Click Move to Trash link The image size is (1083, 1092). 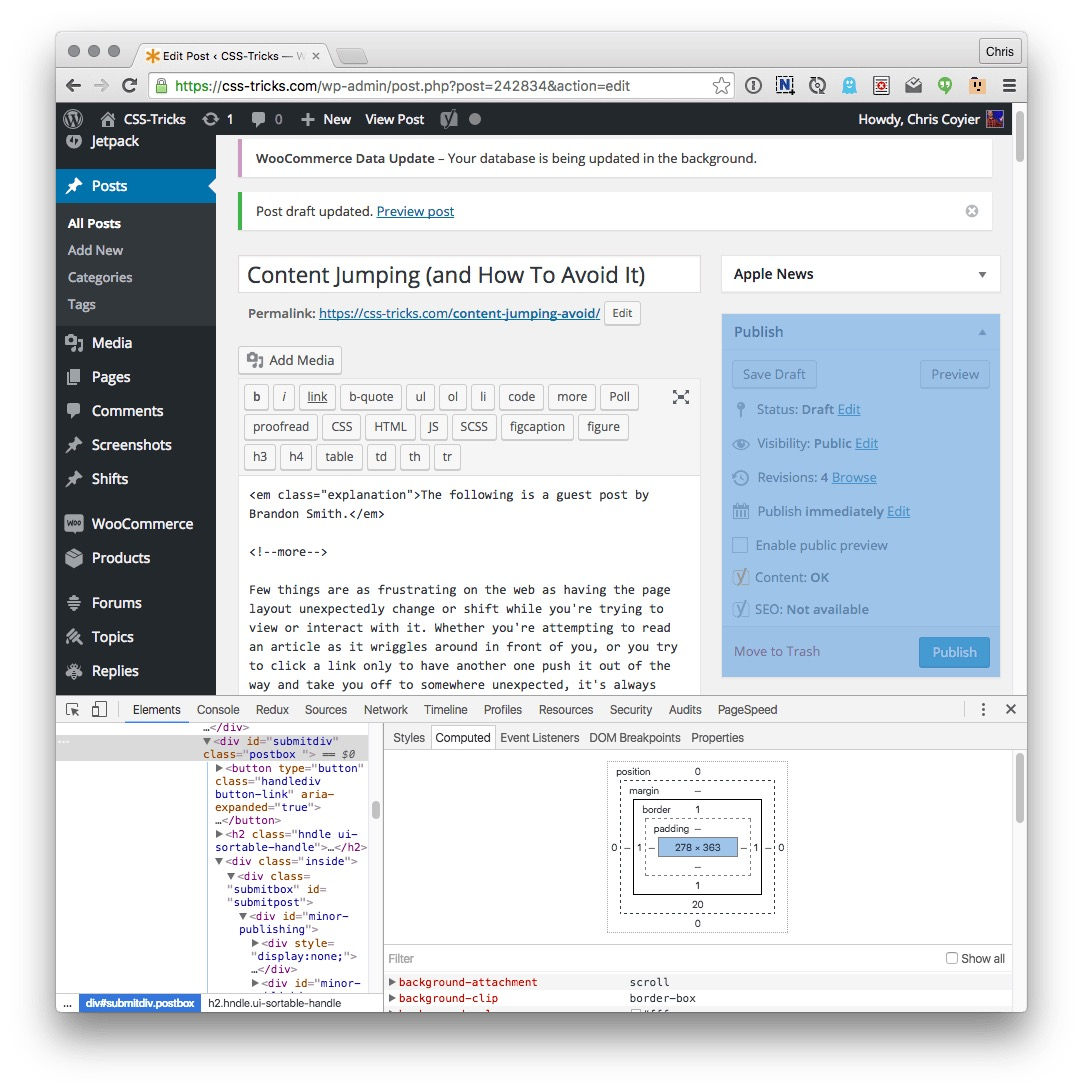coord(777,651)
